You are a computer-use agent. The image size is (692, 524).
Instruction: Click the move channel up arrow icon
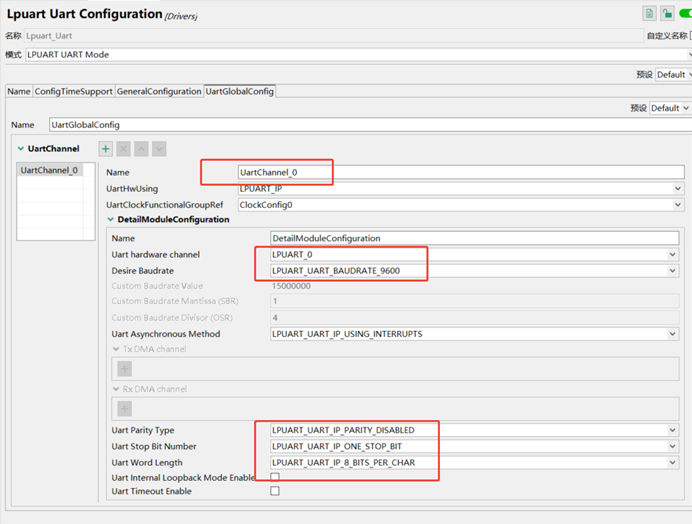(x=141, y=149)
